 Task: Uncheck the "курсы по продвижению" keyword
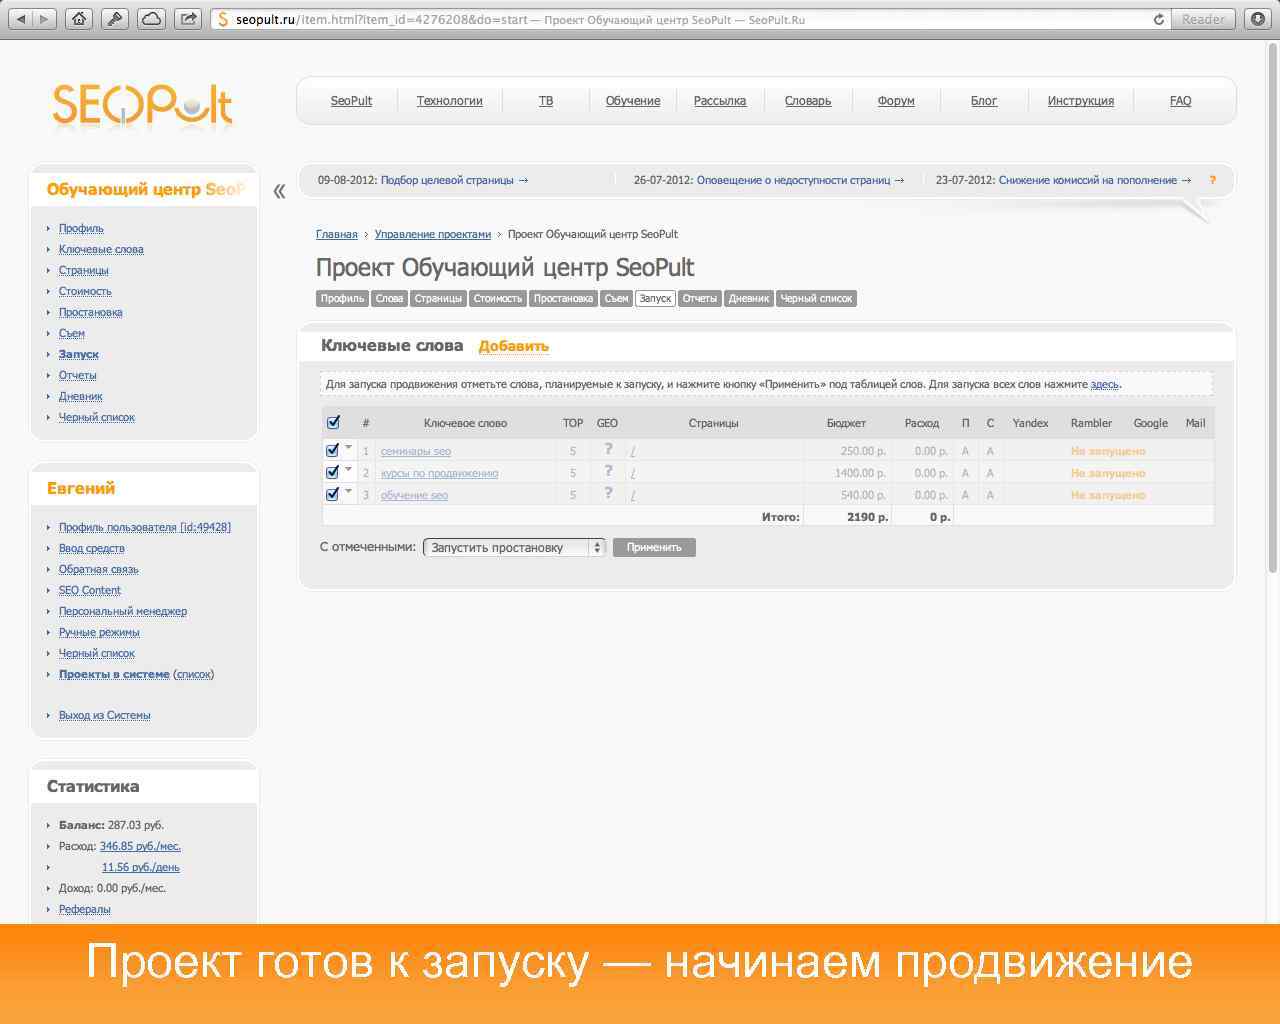coord(332,471)
